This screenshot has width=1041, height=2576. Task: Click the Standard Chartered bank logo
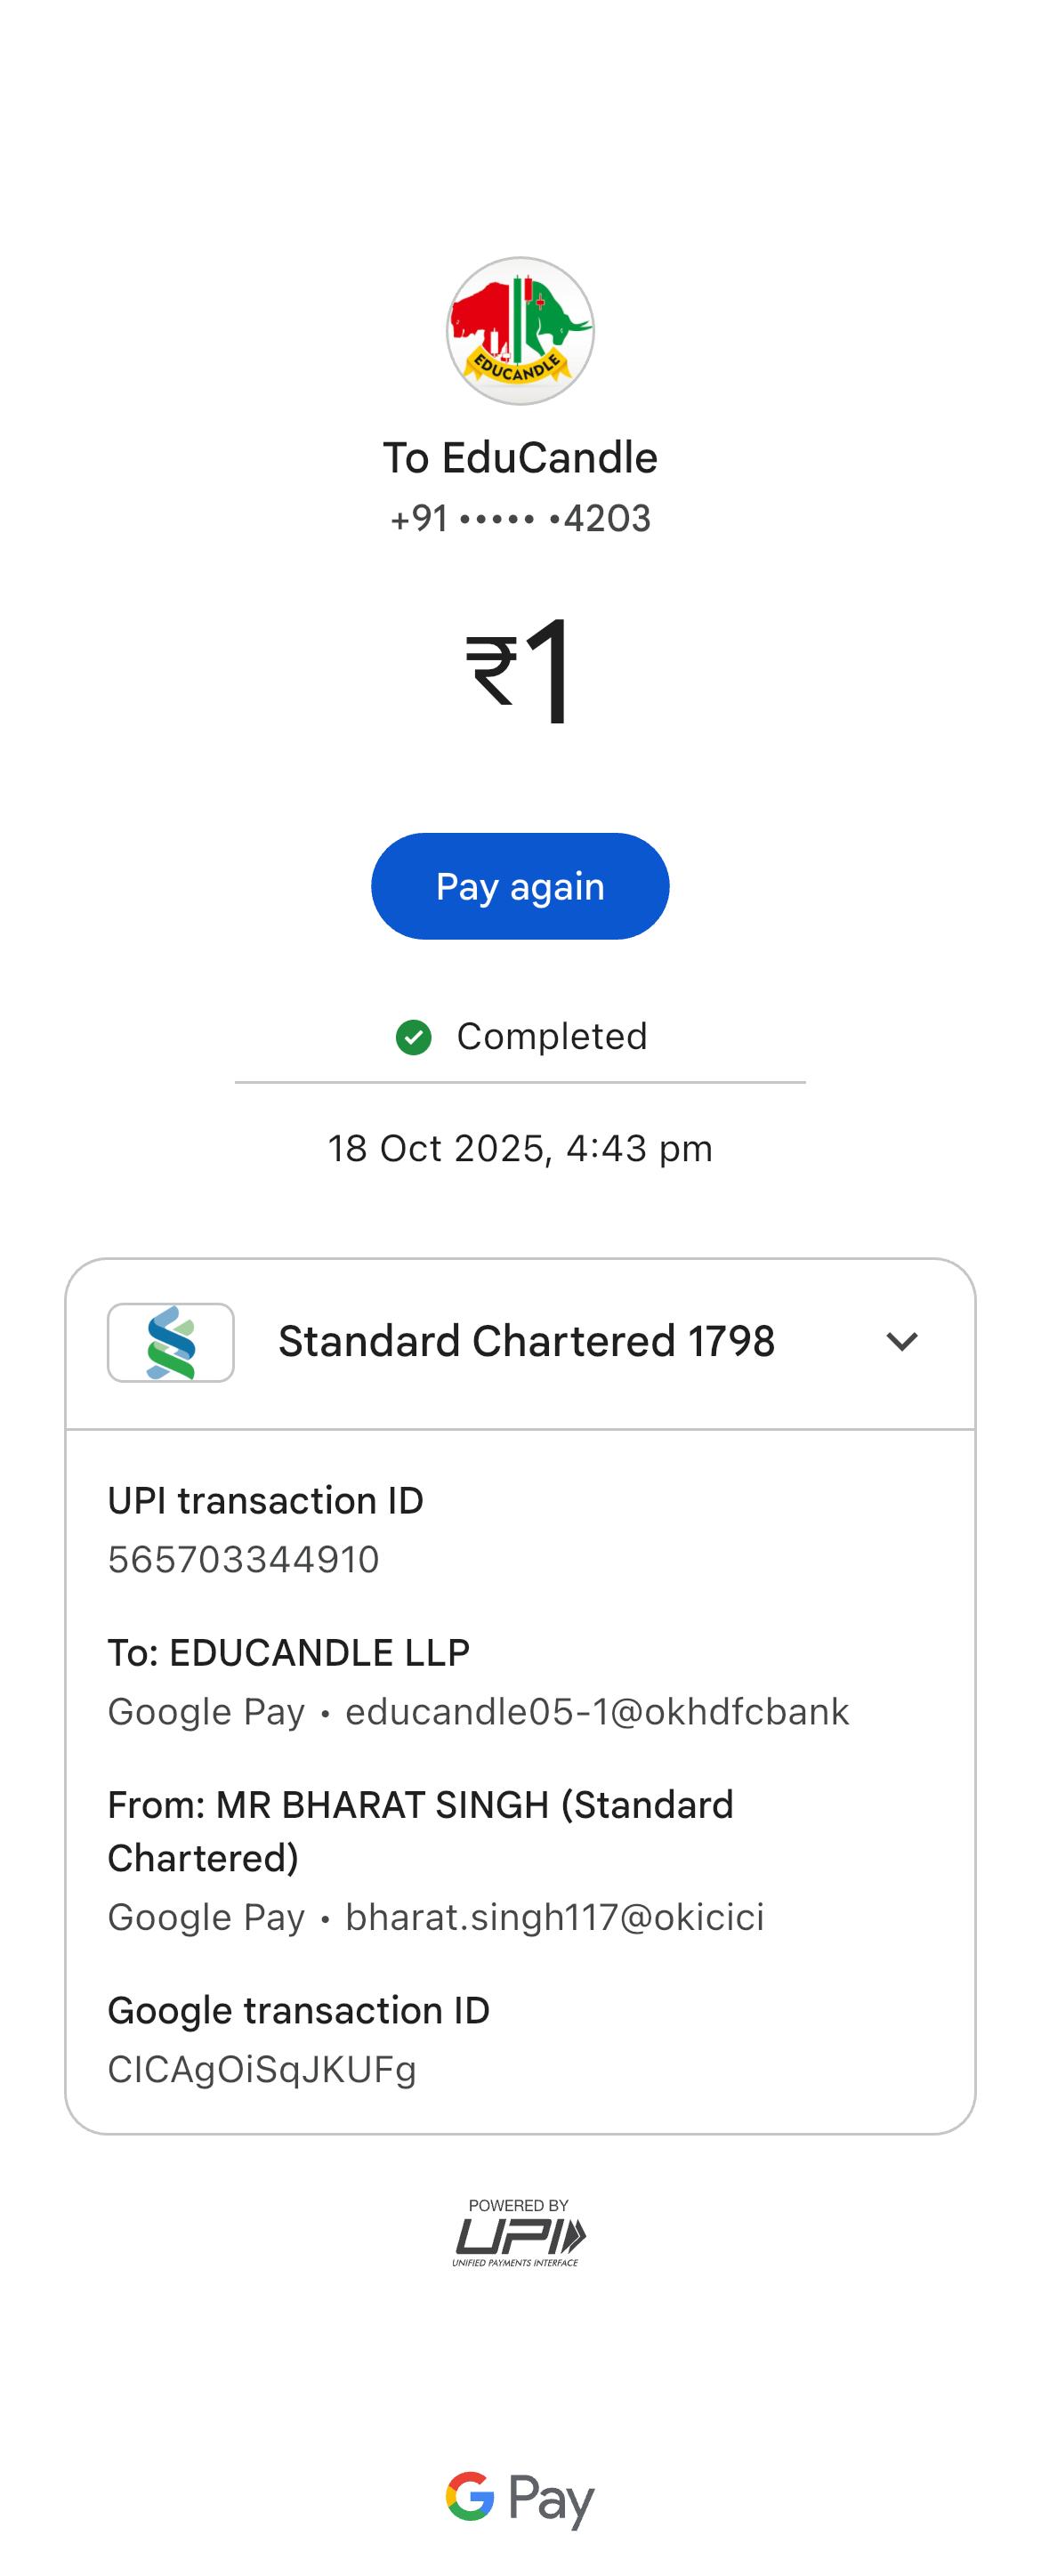171,1342
